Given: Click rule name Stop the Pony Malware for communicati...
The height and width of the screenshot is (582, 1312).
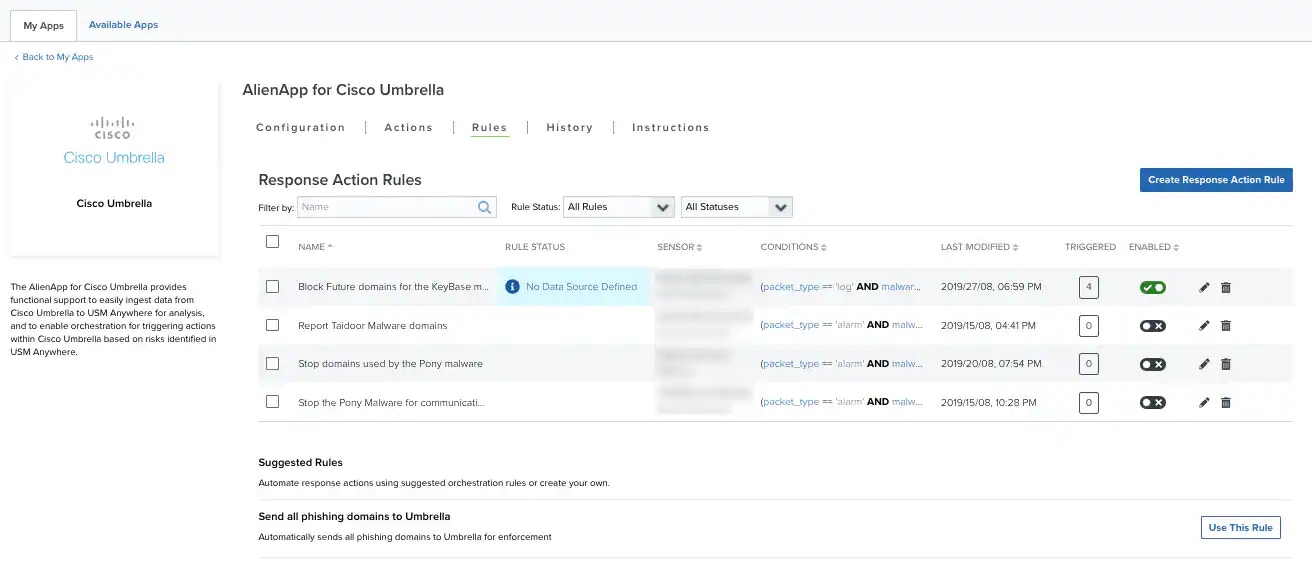Looking at the screenshot, I should 392,402.
